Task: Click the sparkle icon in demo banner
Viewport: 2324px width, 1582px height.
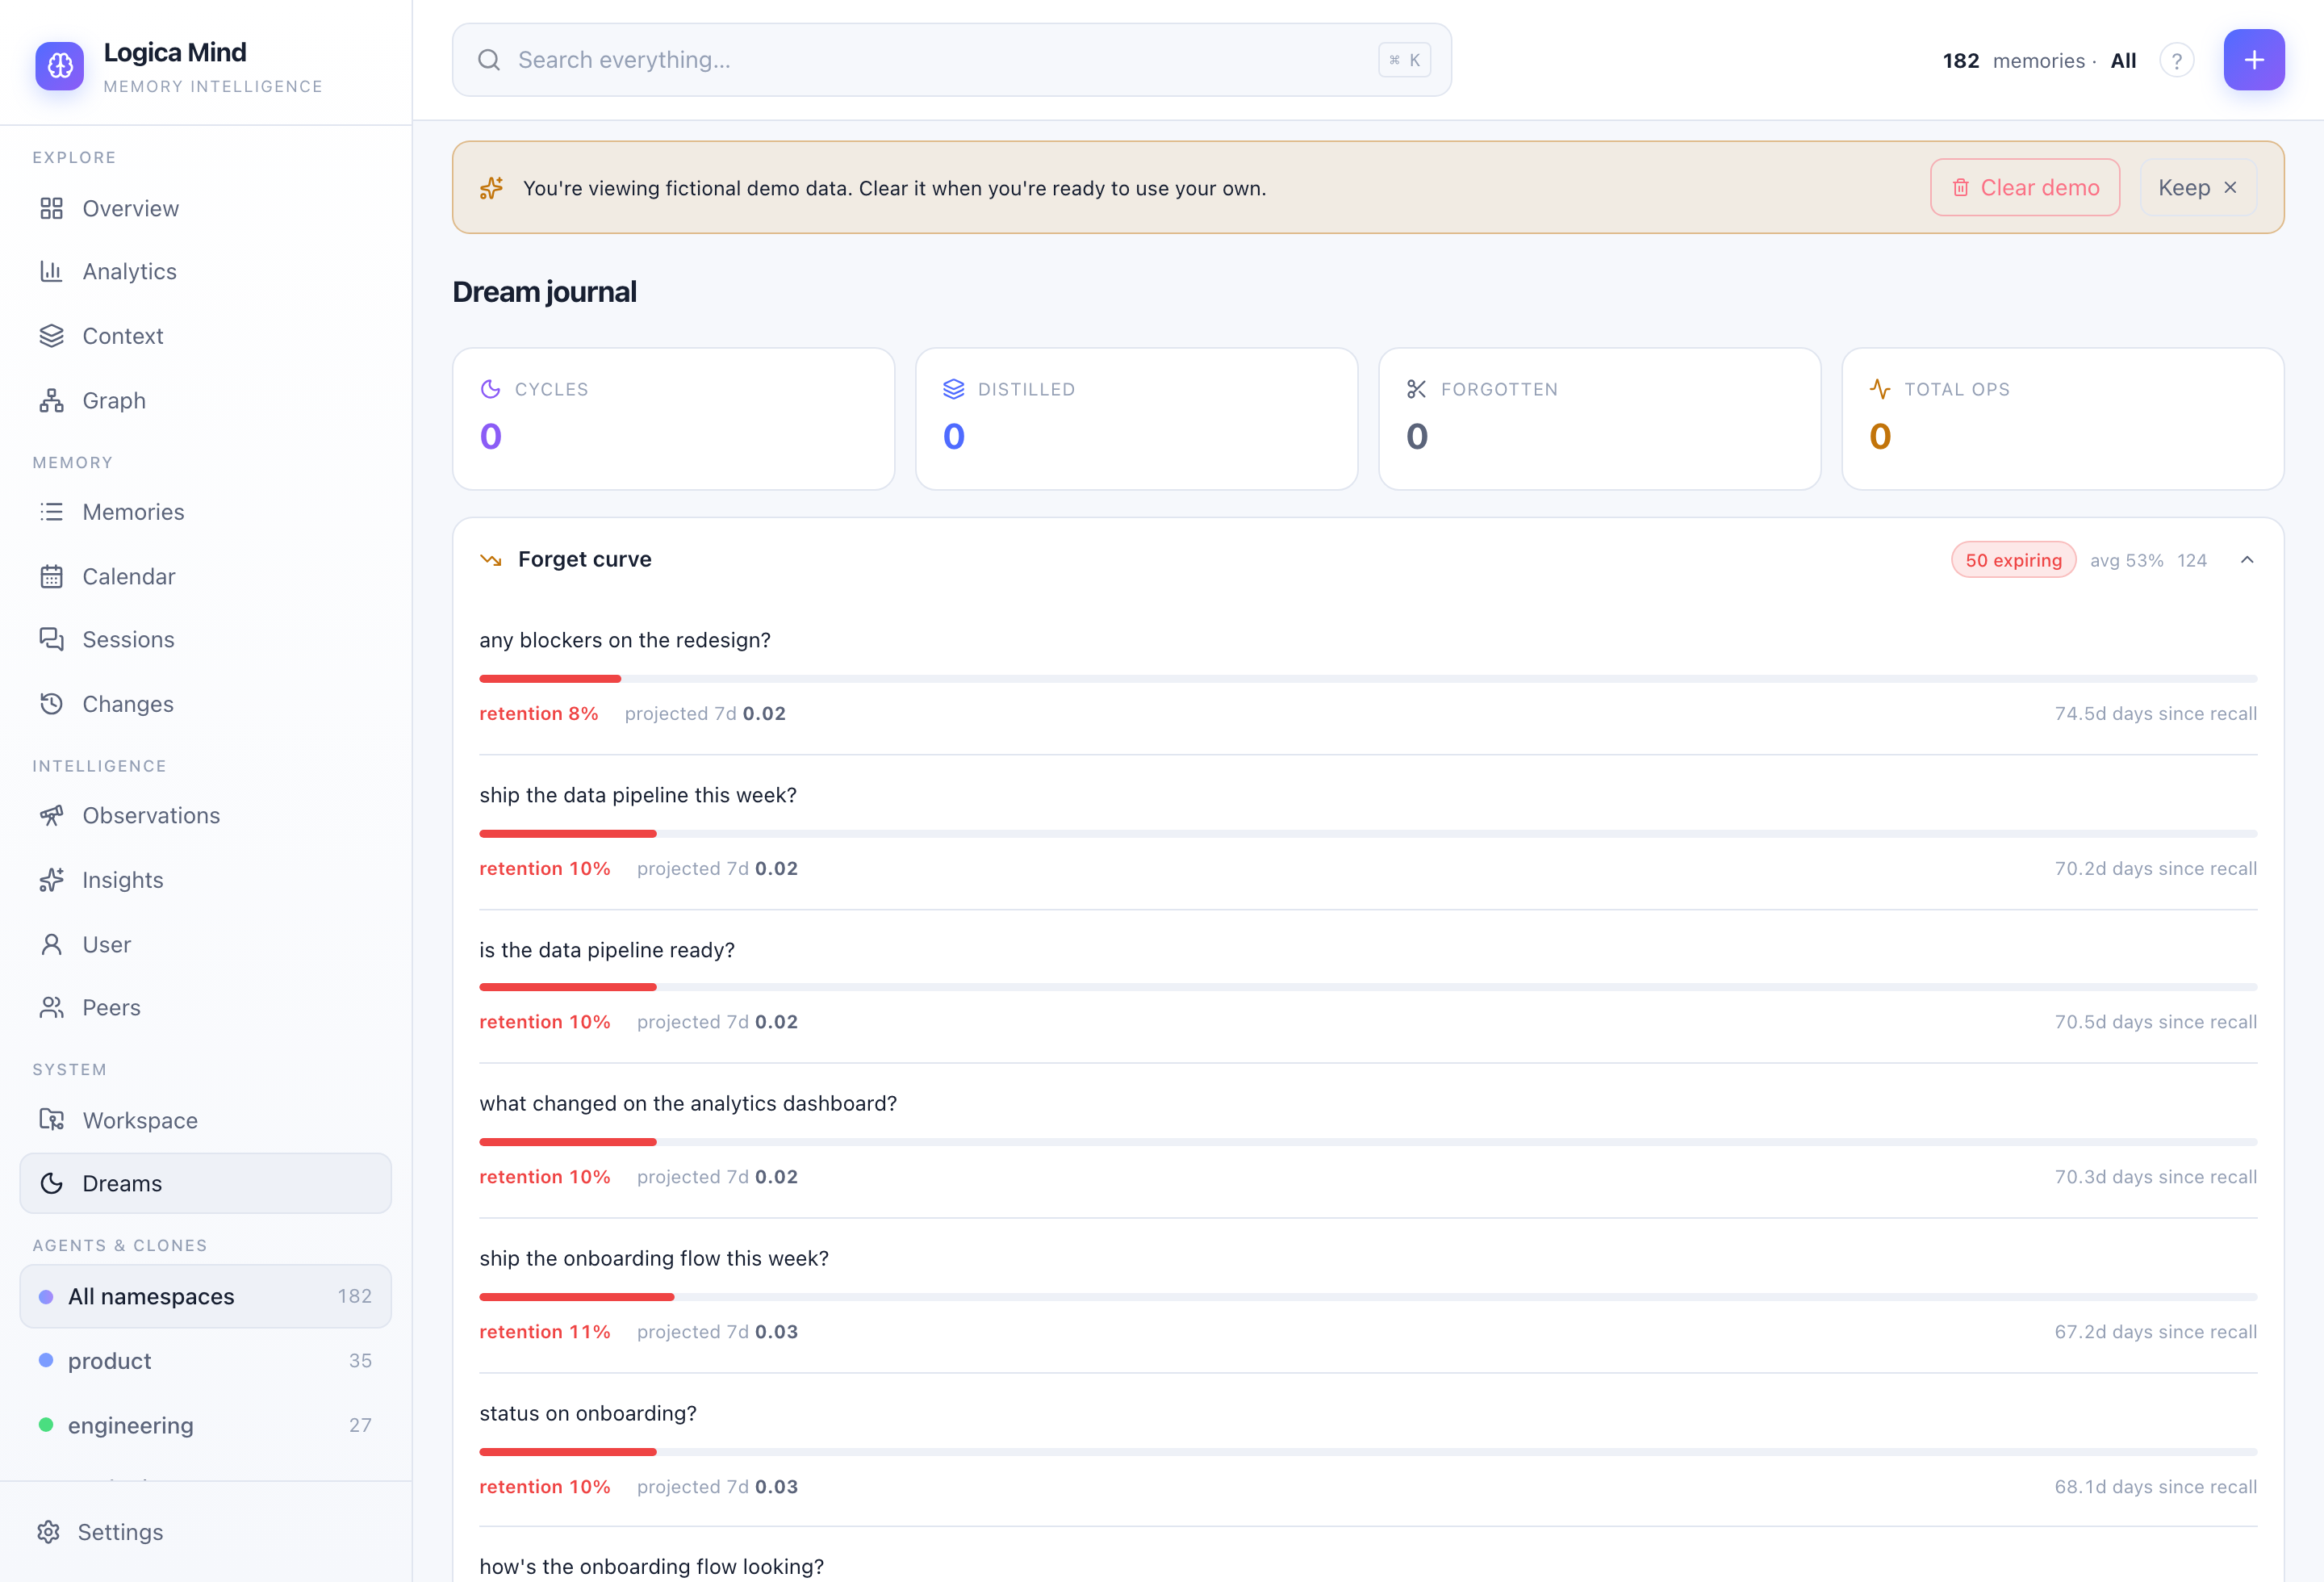Action: [491, 188]
